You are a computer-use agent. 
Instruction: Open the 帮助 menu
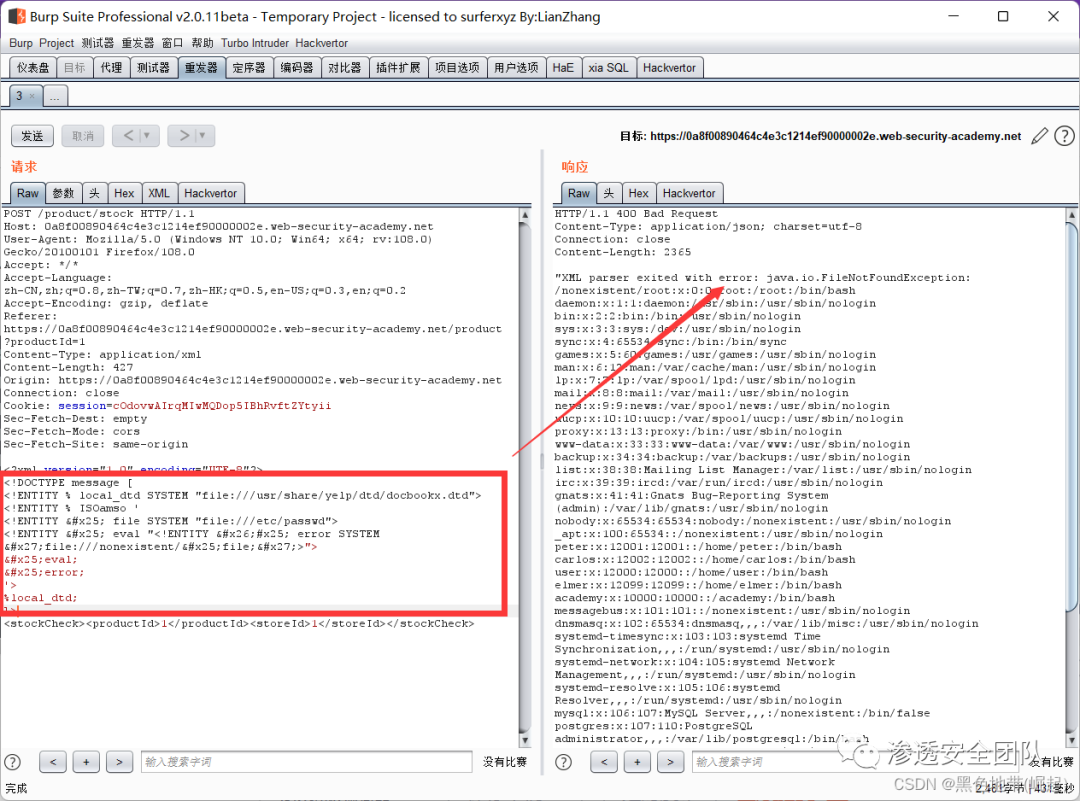tap(202, 43)
